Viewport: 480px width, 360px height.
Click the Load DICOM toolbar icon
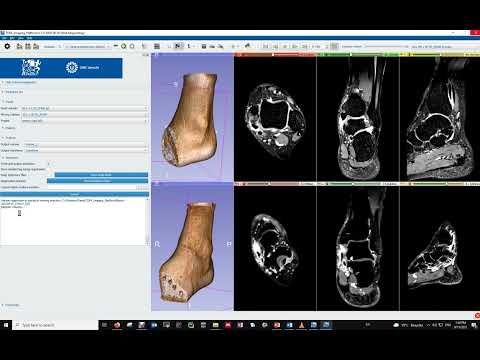tap(28, 46)
